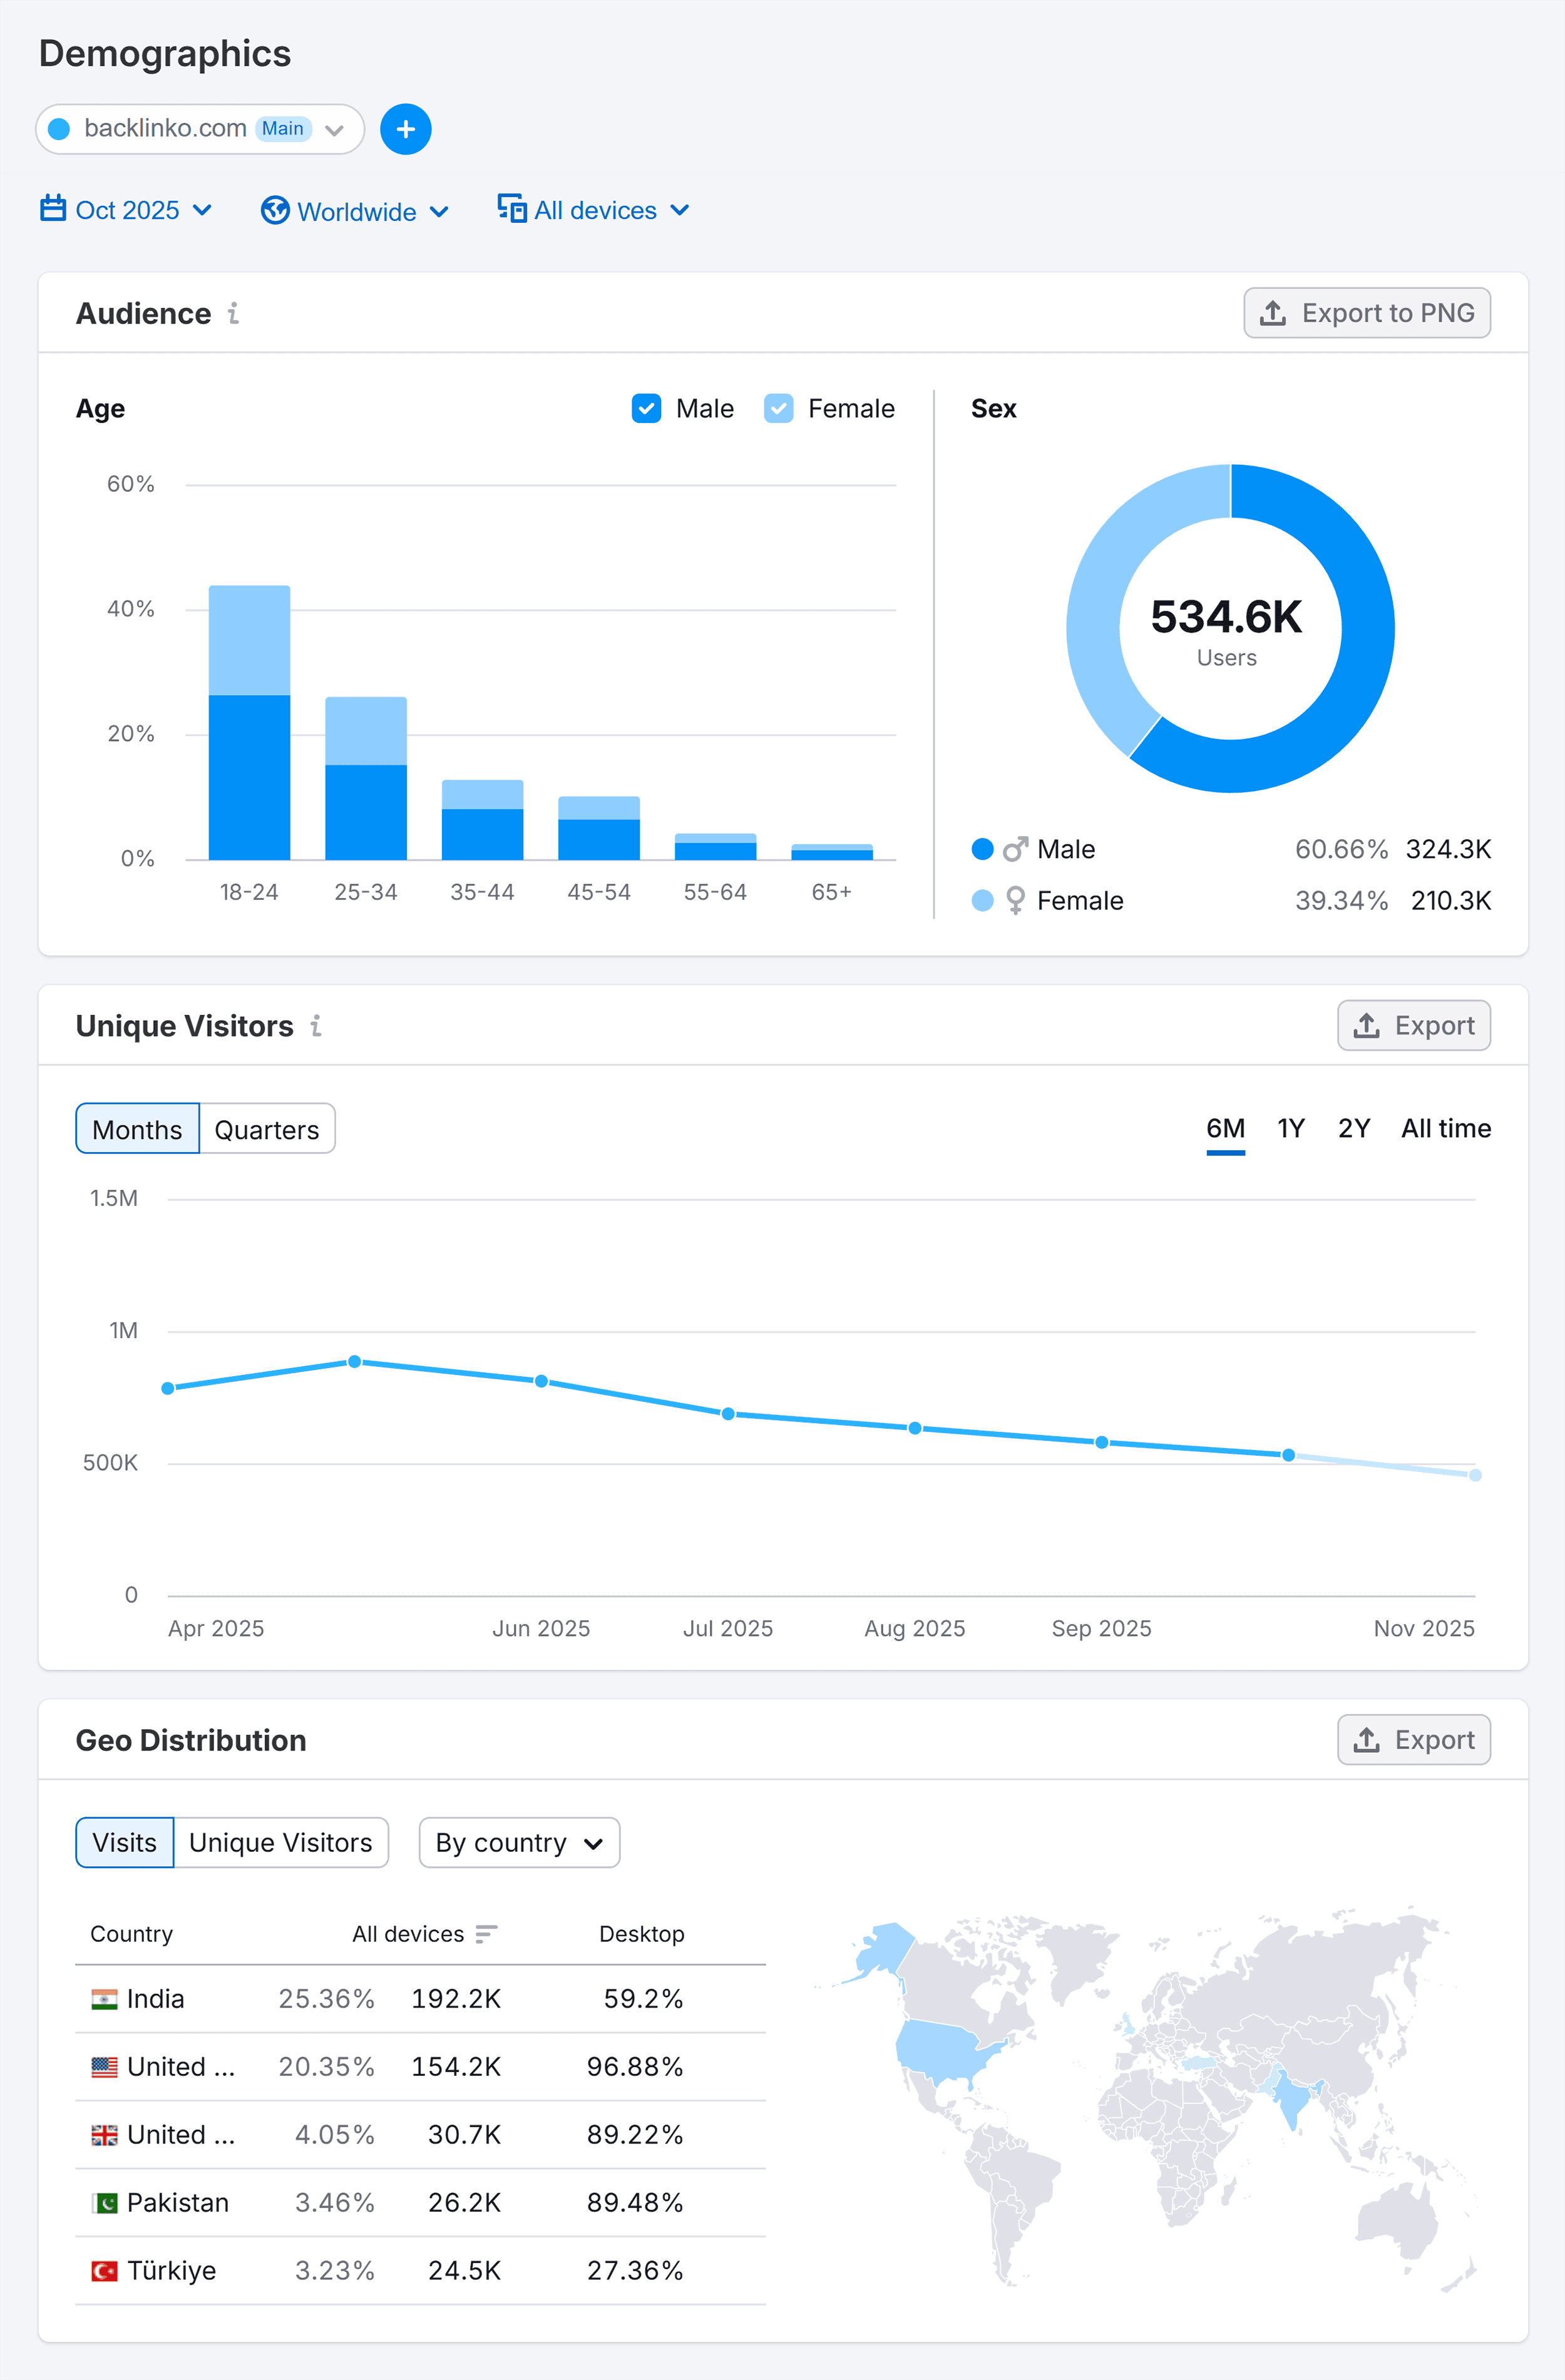Switch Geo Distribution to Unique Visitors
The height and width of the screenshot is (2380, 1565).
click(281, 1842)
